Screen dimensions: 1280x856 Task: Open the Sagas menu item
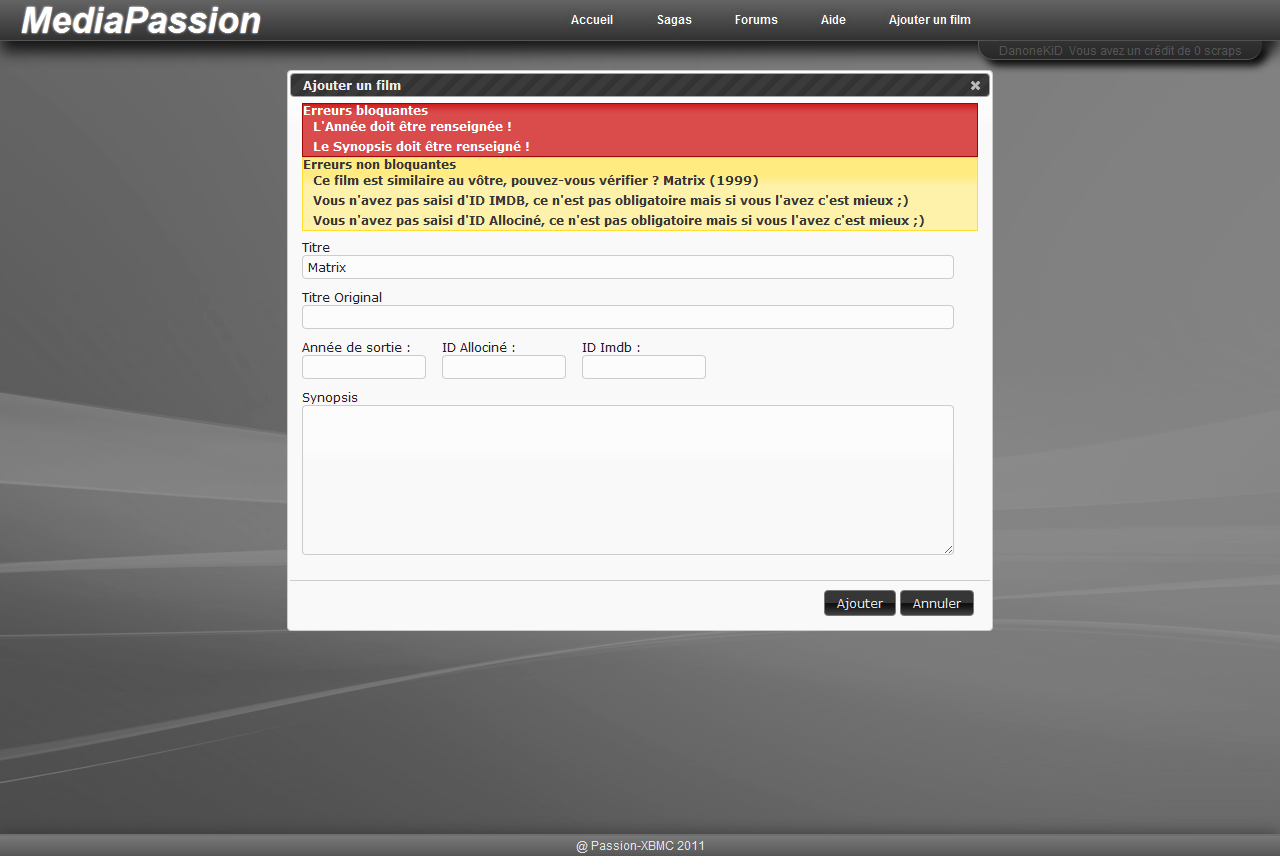(x=674, y=20)
